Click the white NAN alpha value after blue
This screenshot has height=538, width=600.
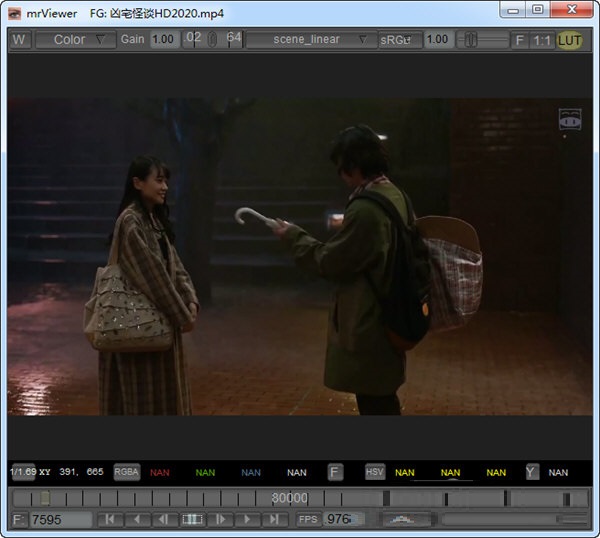[297, 473]
